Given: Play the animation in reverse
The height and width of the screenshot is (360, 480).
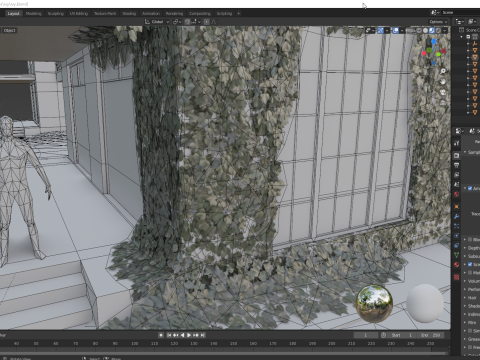Looking at the screenshot, I should coord(182,335).
